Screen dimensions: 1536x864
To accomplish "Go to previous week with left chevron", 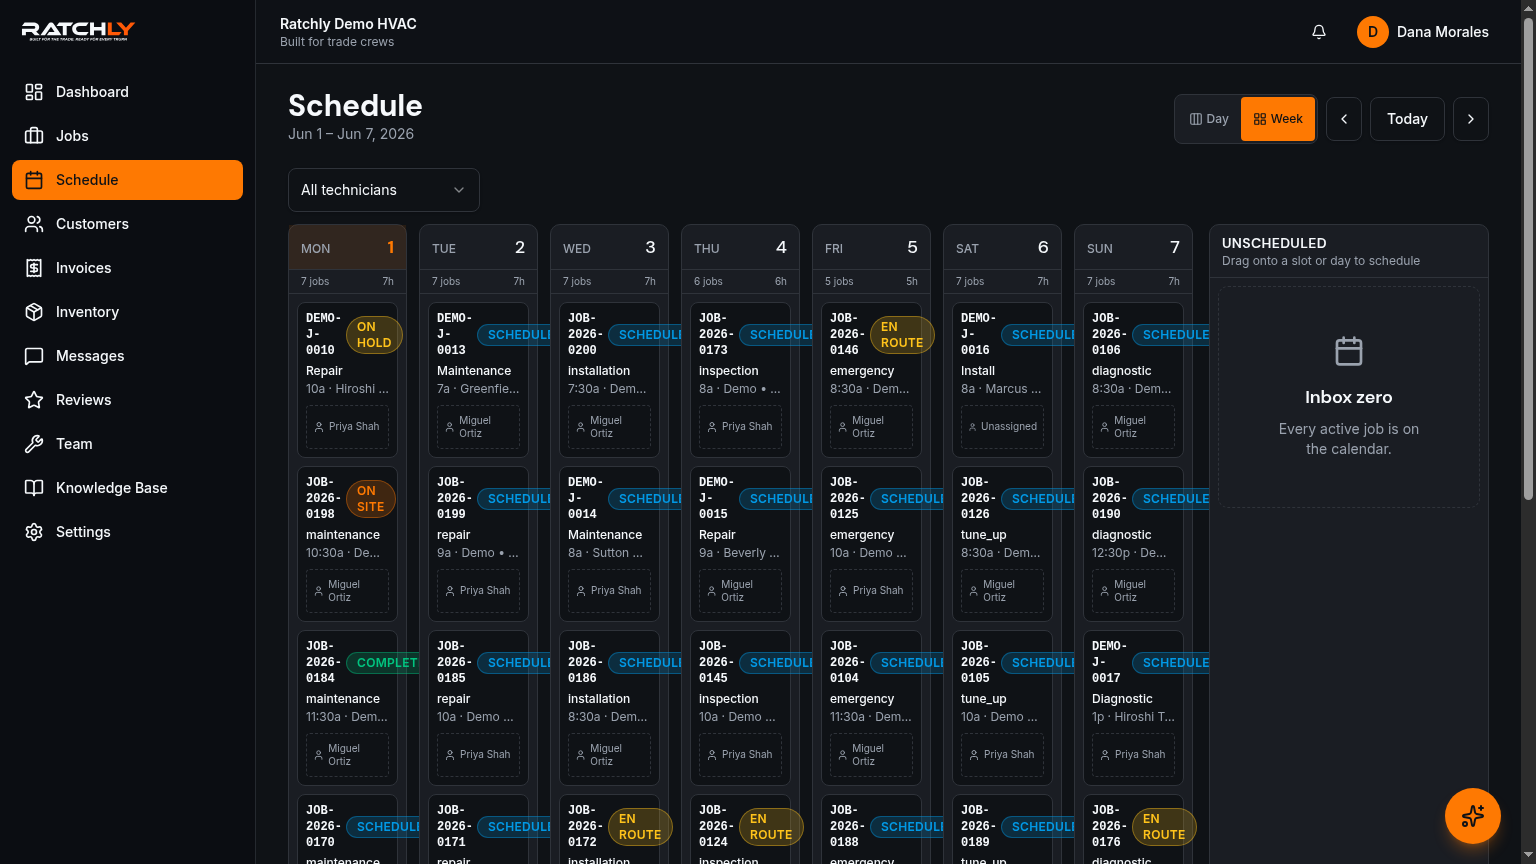I will point(1344,119).
